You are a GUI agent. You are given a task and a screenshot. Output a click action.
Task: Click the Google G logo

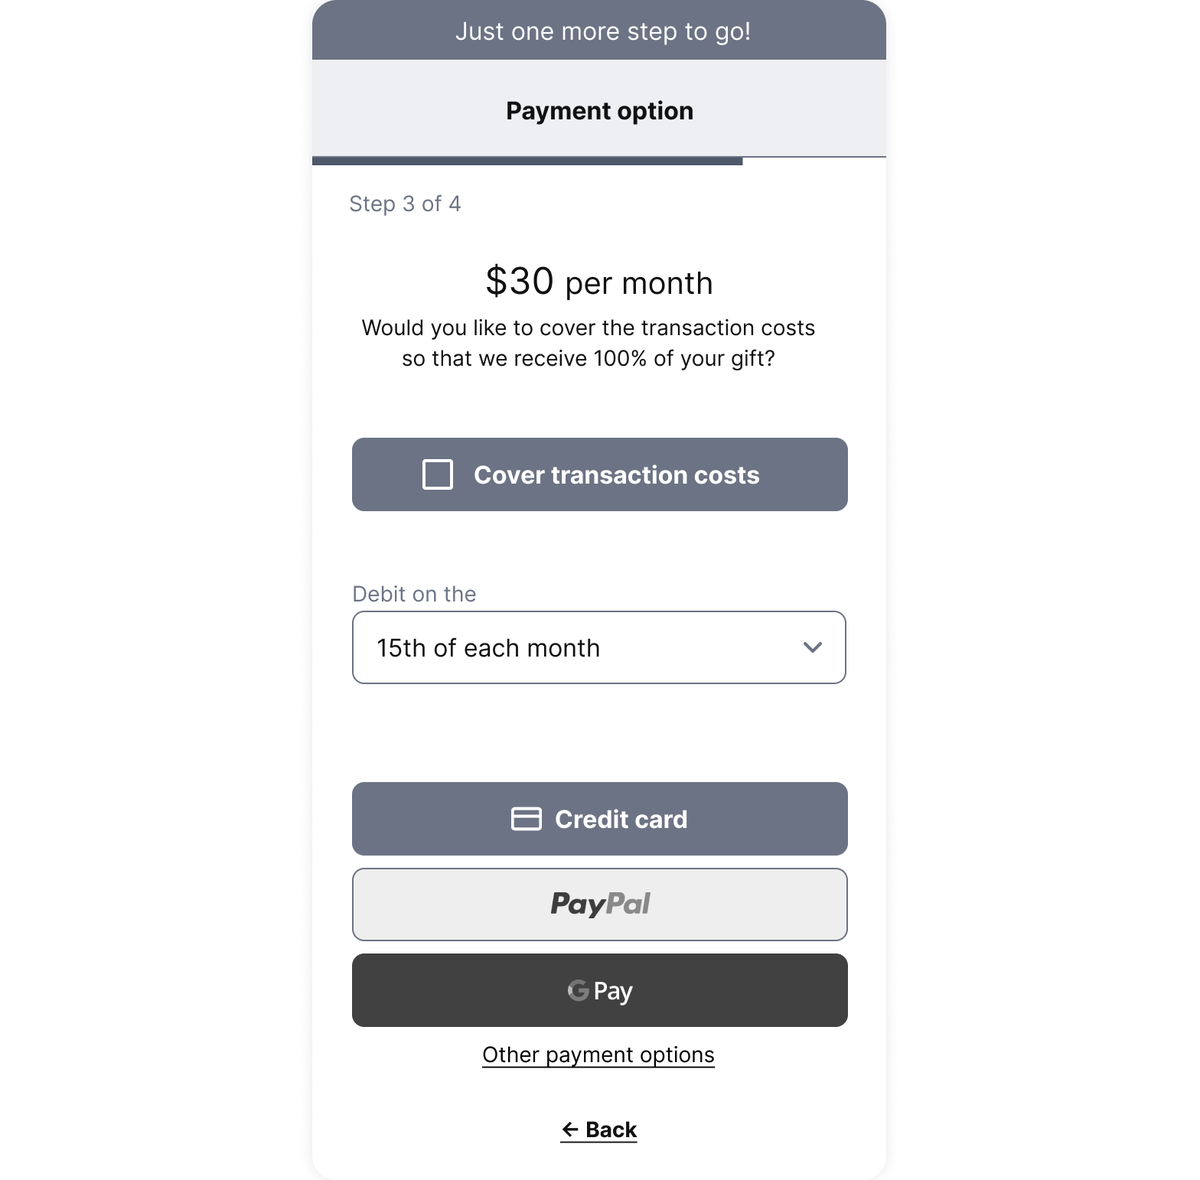tap(578, 990)
